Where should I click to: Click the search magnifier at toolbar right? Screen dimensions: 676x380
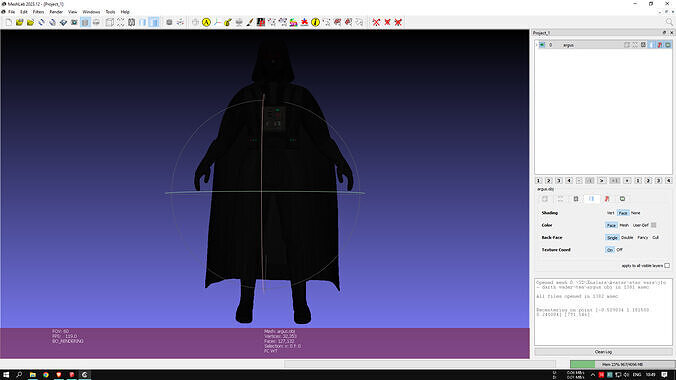669,22
